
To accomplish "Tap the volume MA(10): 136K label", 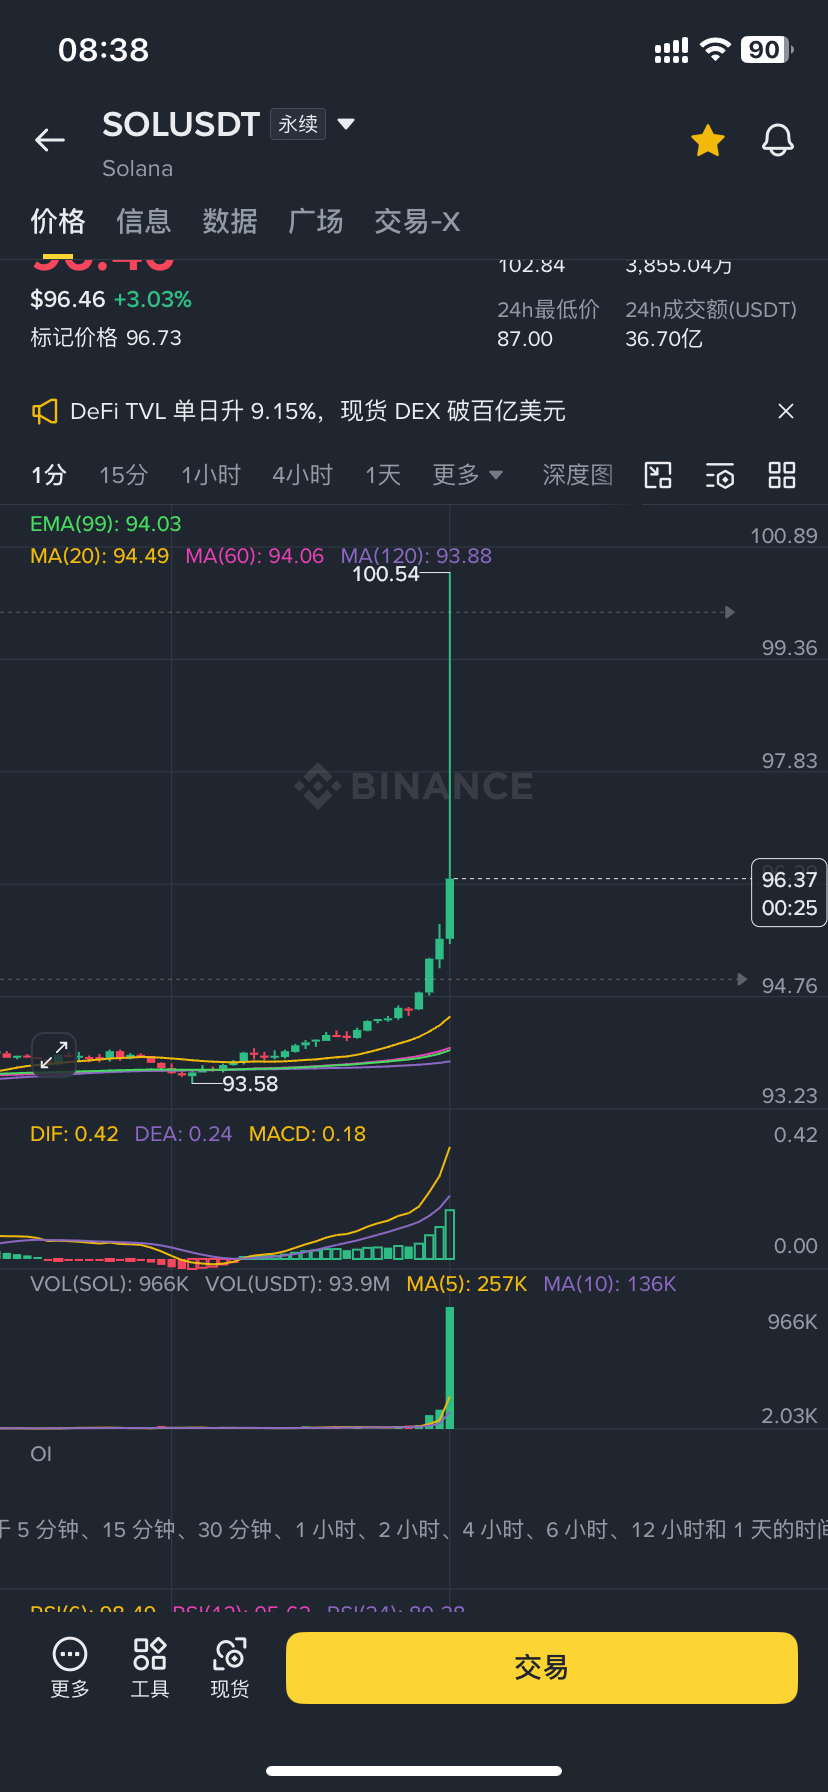I will point(610,1284).
